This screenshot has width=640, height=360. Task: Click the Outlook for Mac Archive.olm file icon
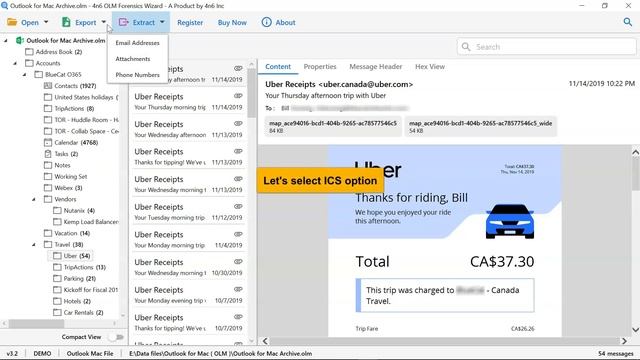(20, 40)
